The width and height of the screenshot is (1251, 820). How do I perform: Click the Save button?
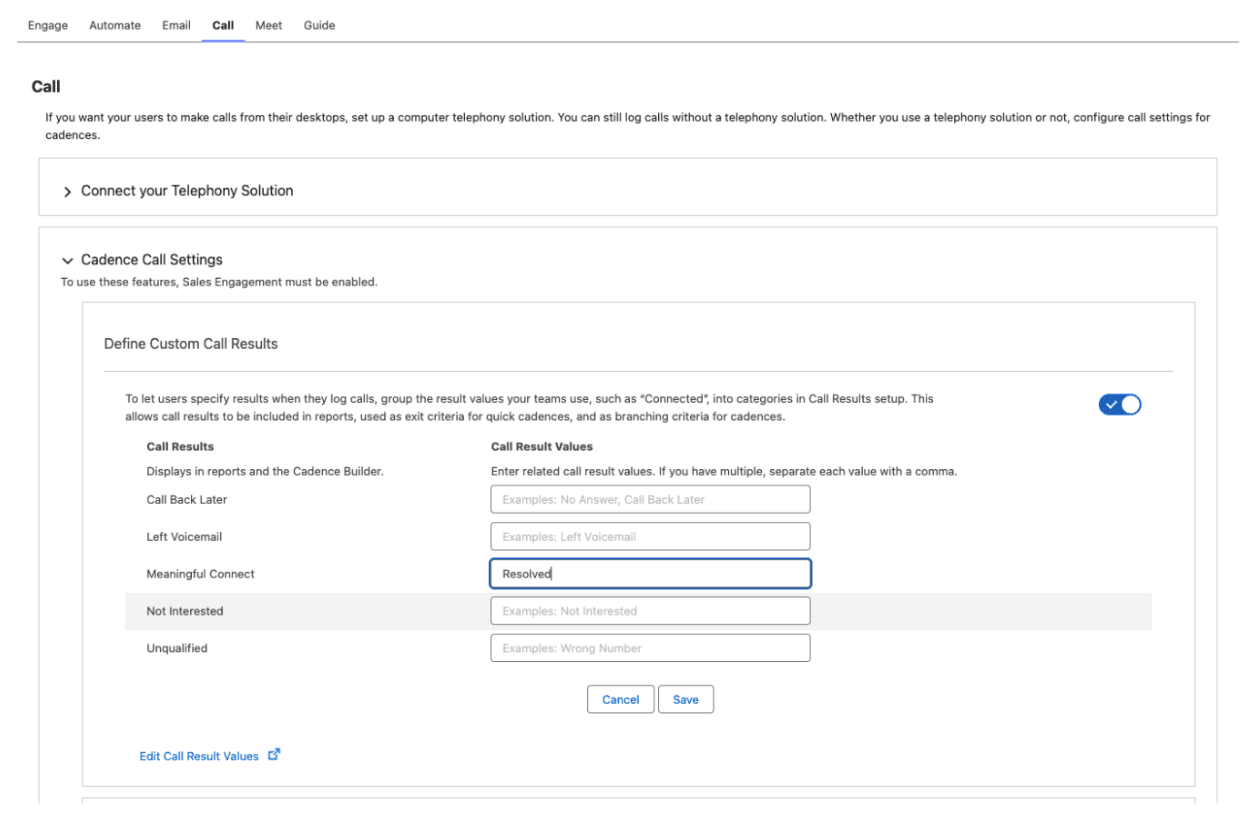685,700
